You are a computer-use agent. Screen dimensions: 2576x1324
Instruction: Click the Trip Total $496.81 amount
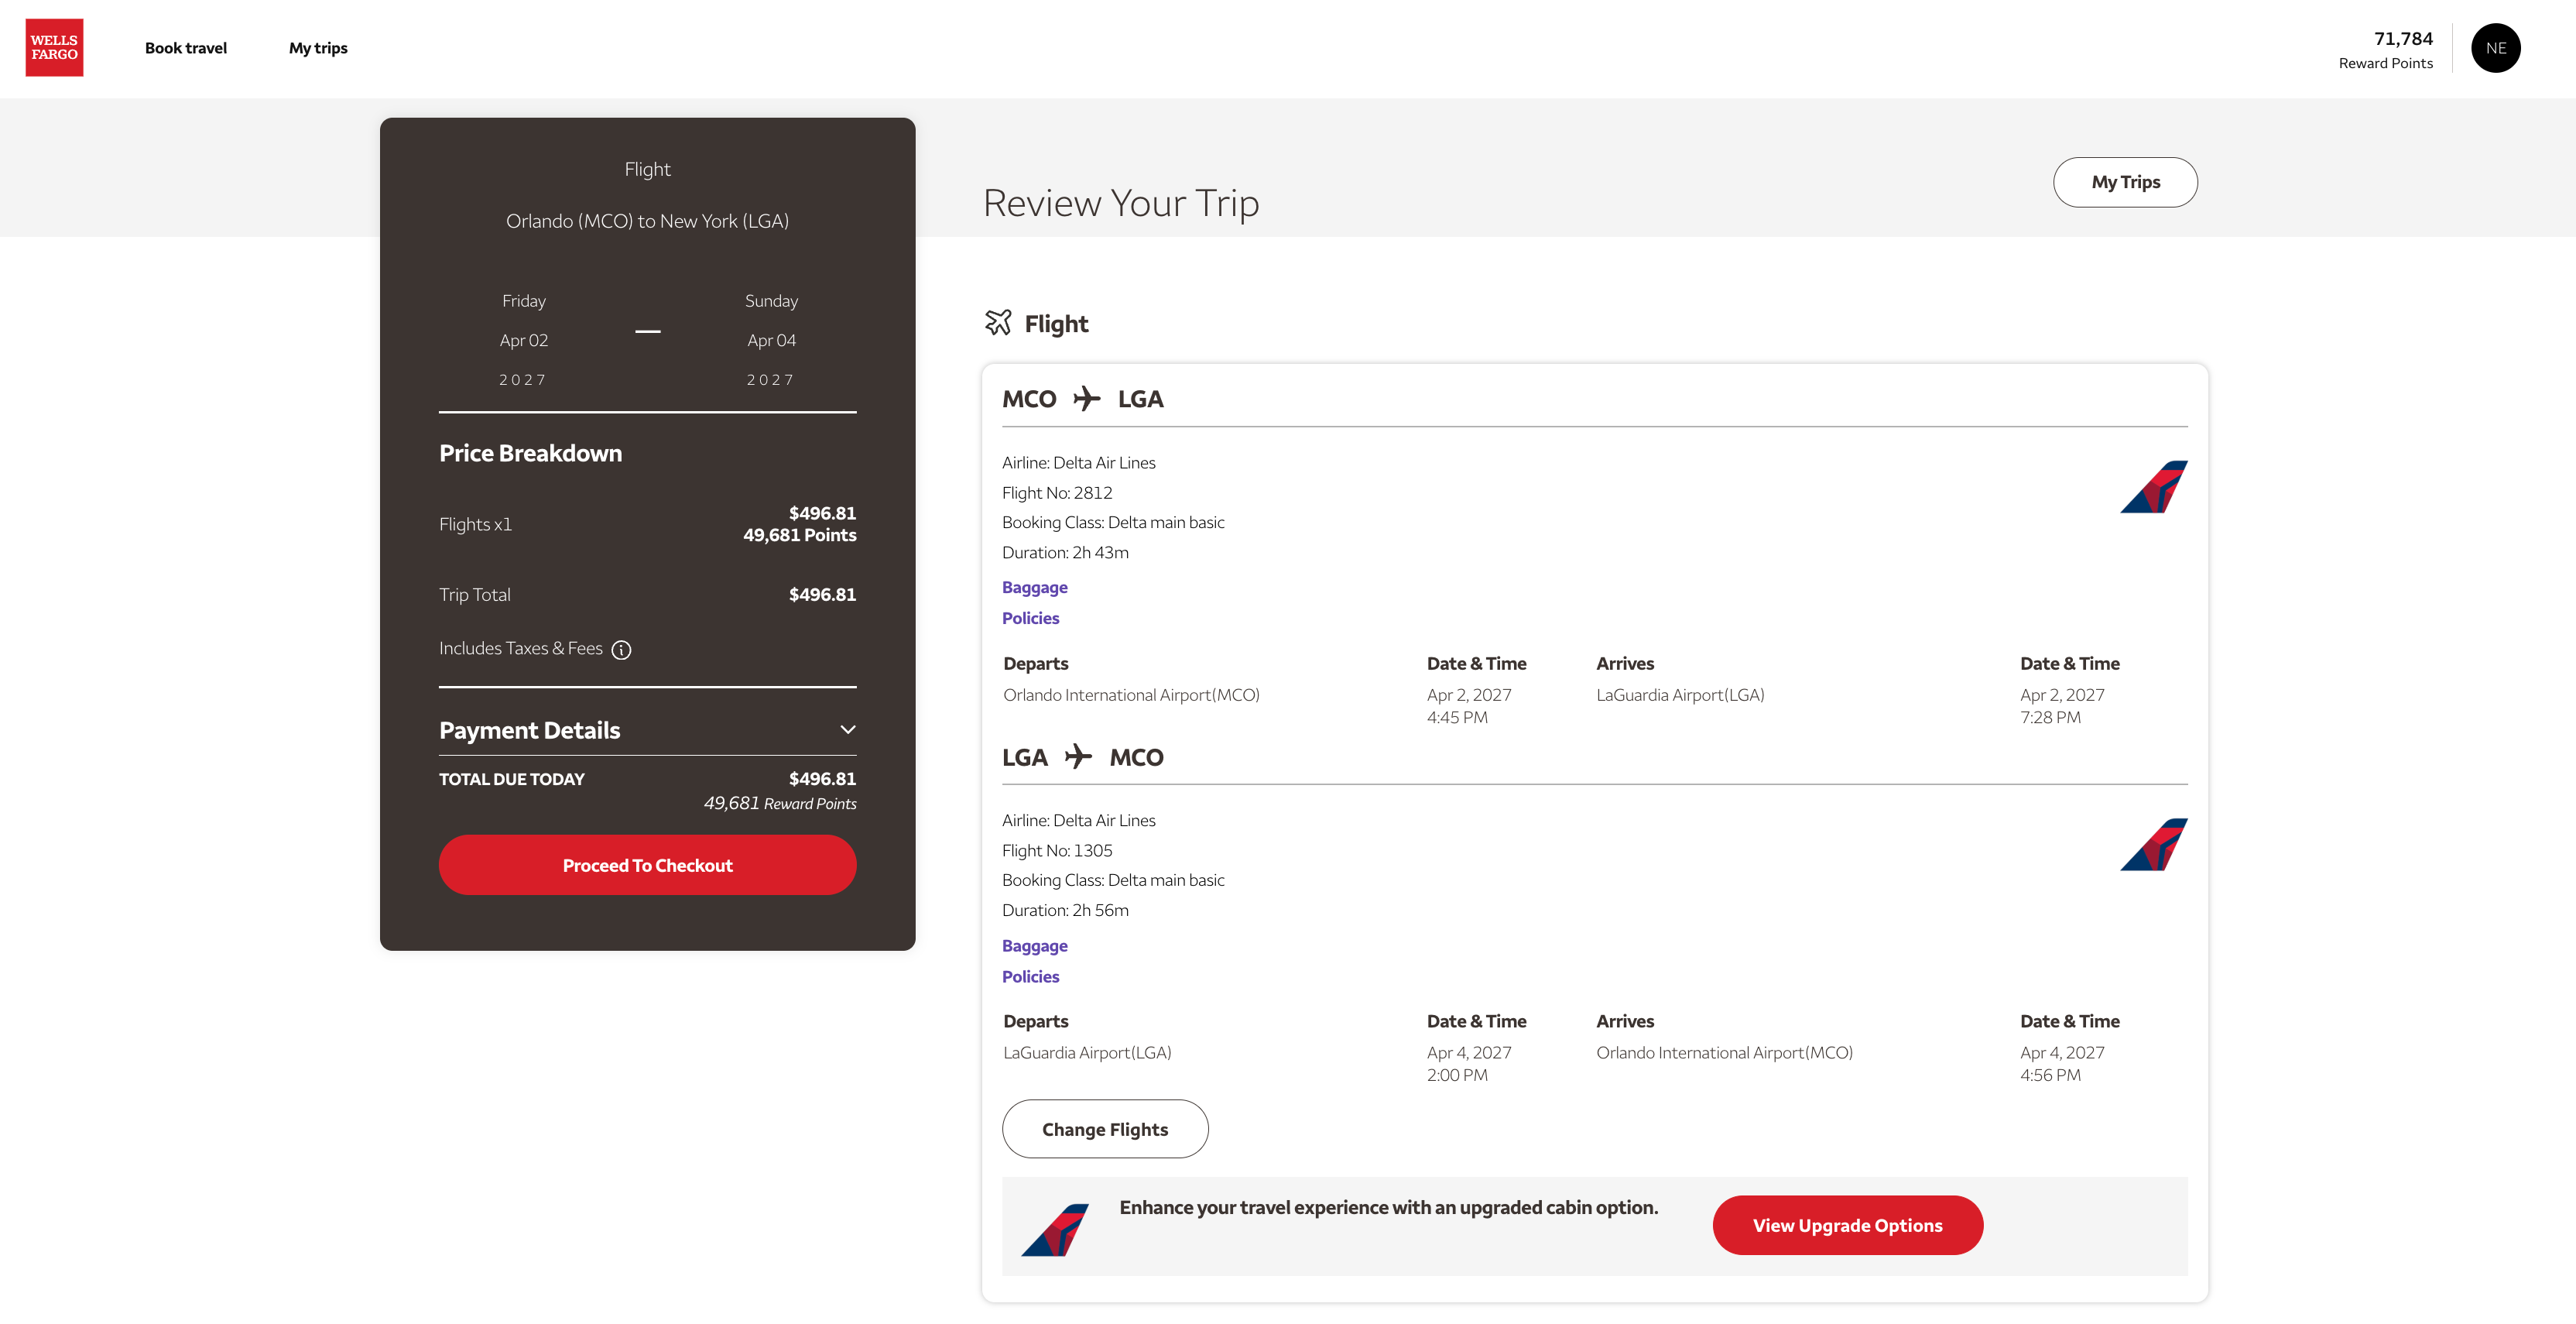click(822, 594)
